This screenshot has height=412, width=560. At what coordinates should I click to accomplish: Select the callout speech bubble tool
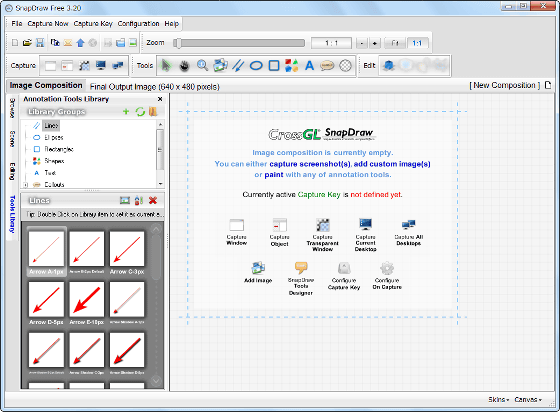click(327, 66)
